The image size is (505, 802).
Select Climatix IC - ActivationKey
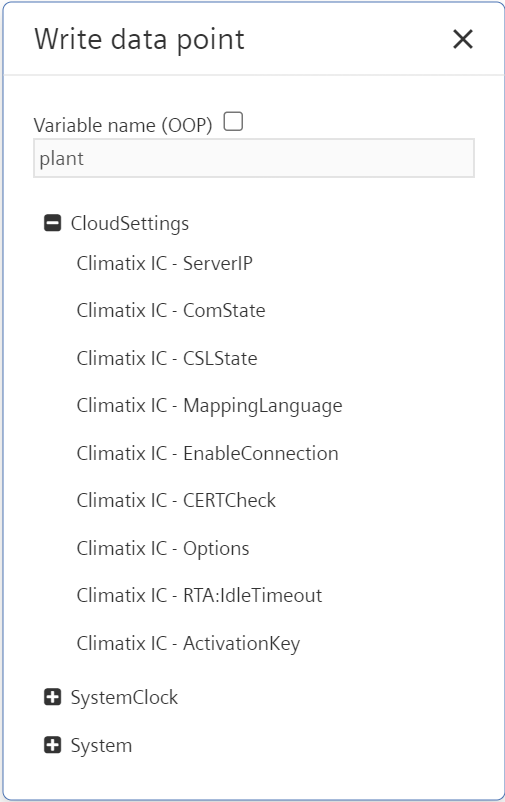point(188,643)
